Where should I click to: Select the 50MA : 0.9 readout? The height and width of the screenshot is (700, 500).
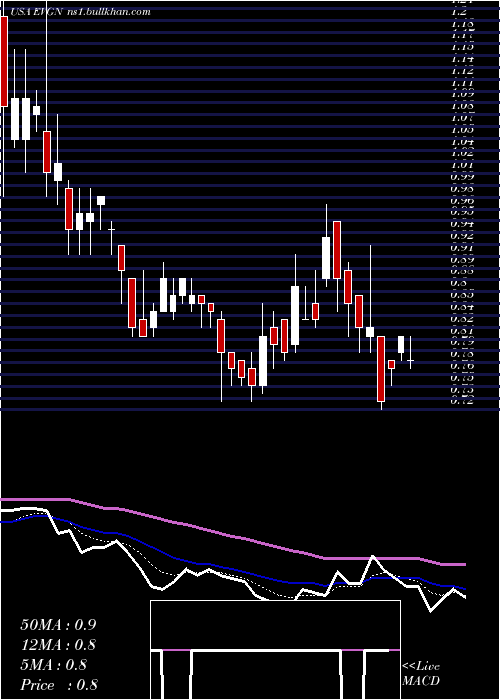click(58, 625)
